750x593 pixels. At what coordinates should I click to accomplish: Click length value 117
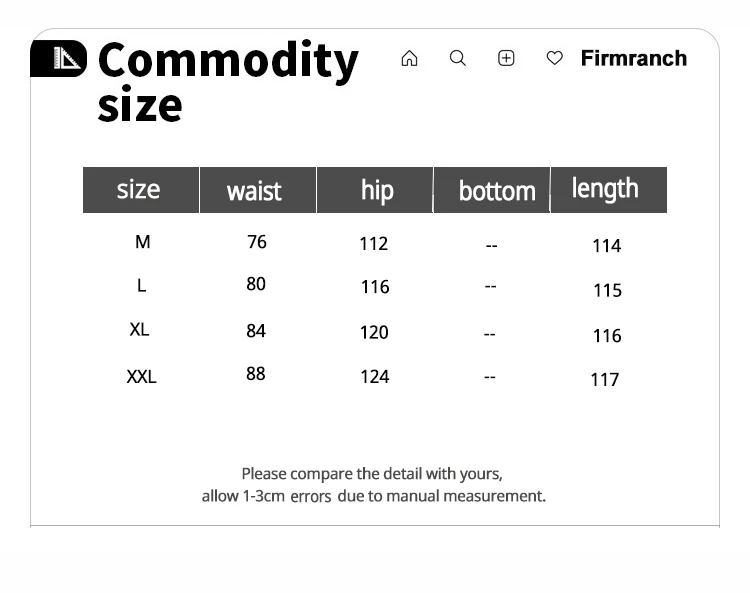pyautogui.click(x=605, y=380)
